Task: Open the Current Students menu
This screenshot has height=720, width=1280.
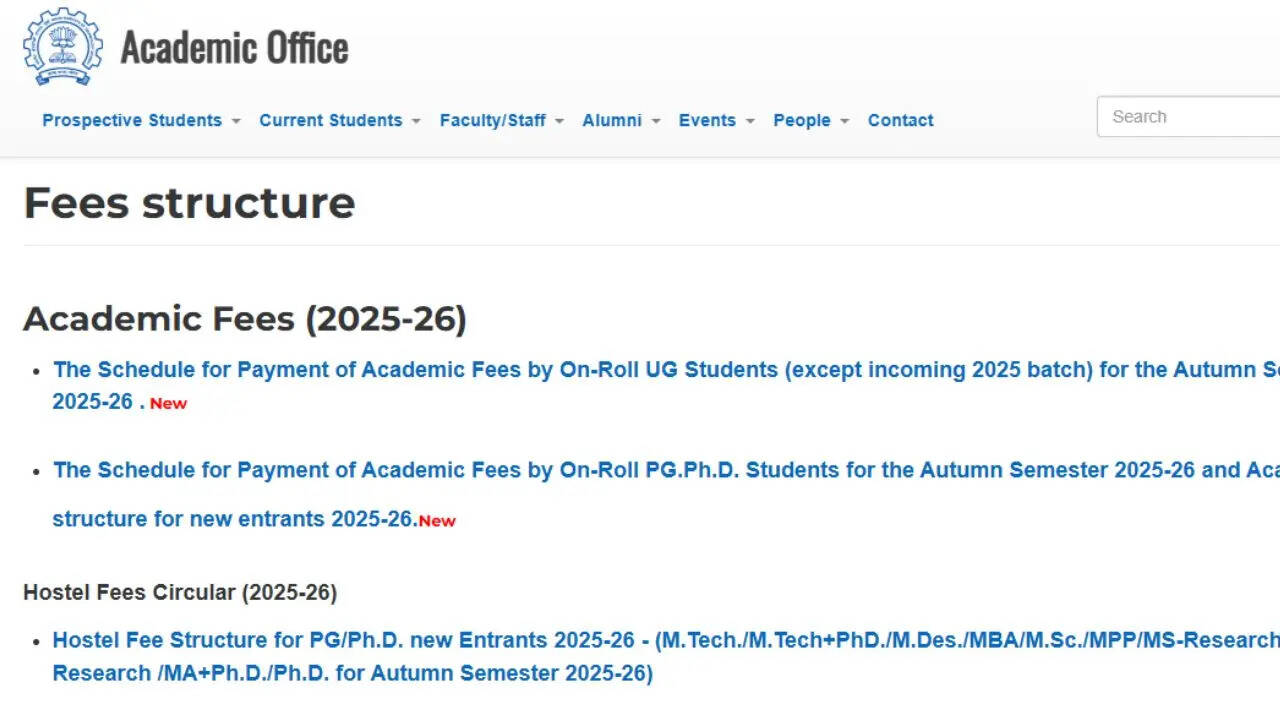Action: click(x=330, y=120)
